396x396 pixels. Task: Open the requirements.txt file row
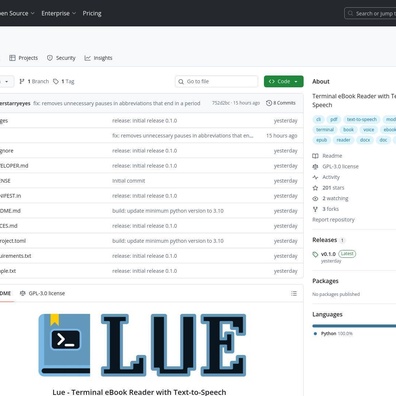click(152, 256)
